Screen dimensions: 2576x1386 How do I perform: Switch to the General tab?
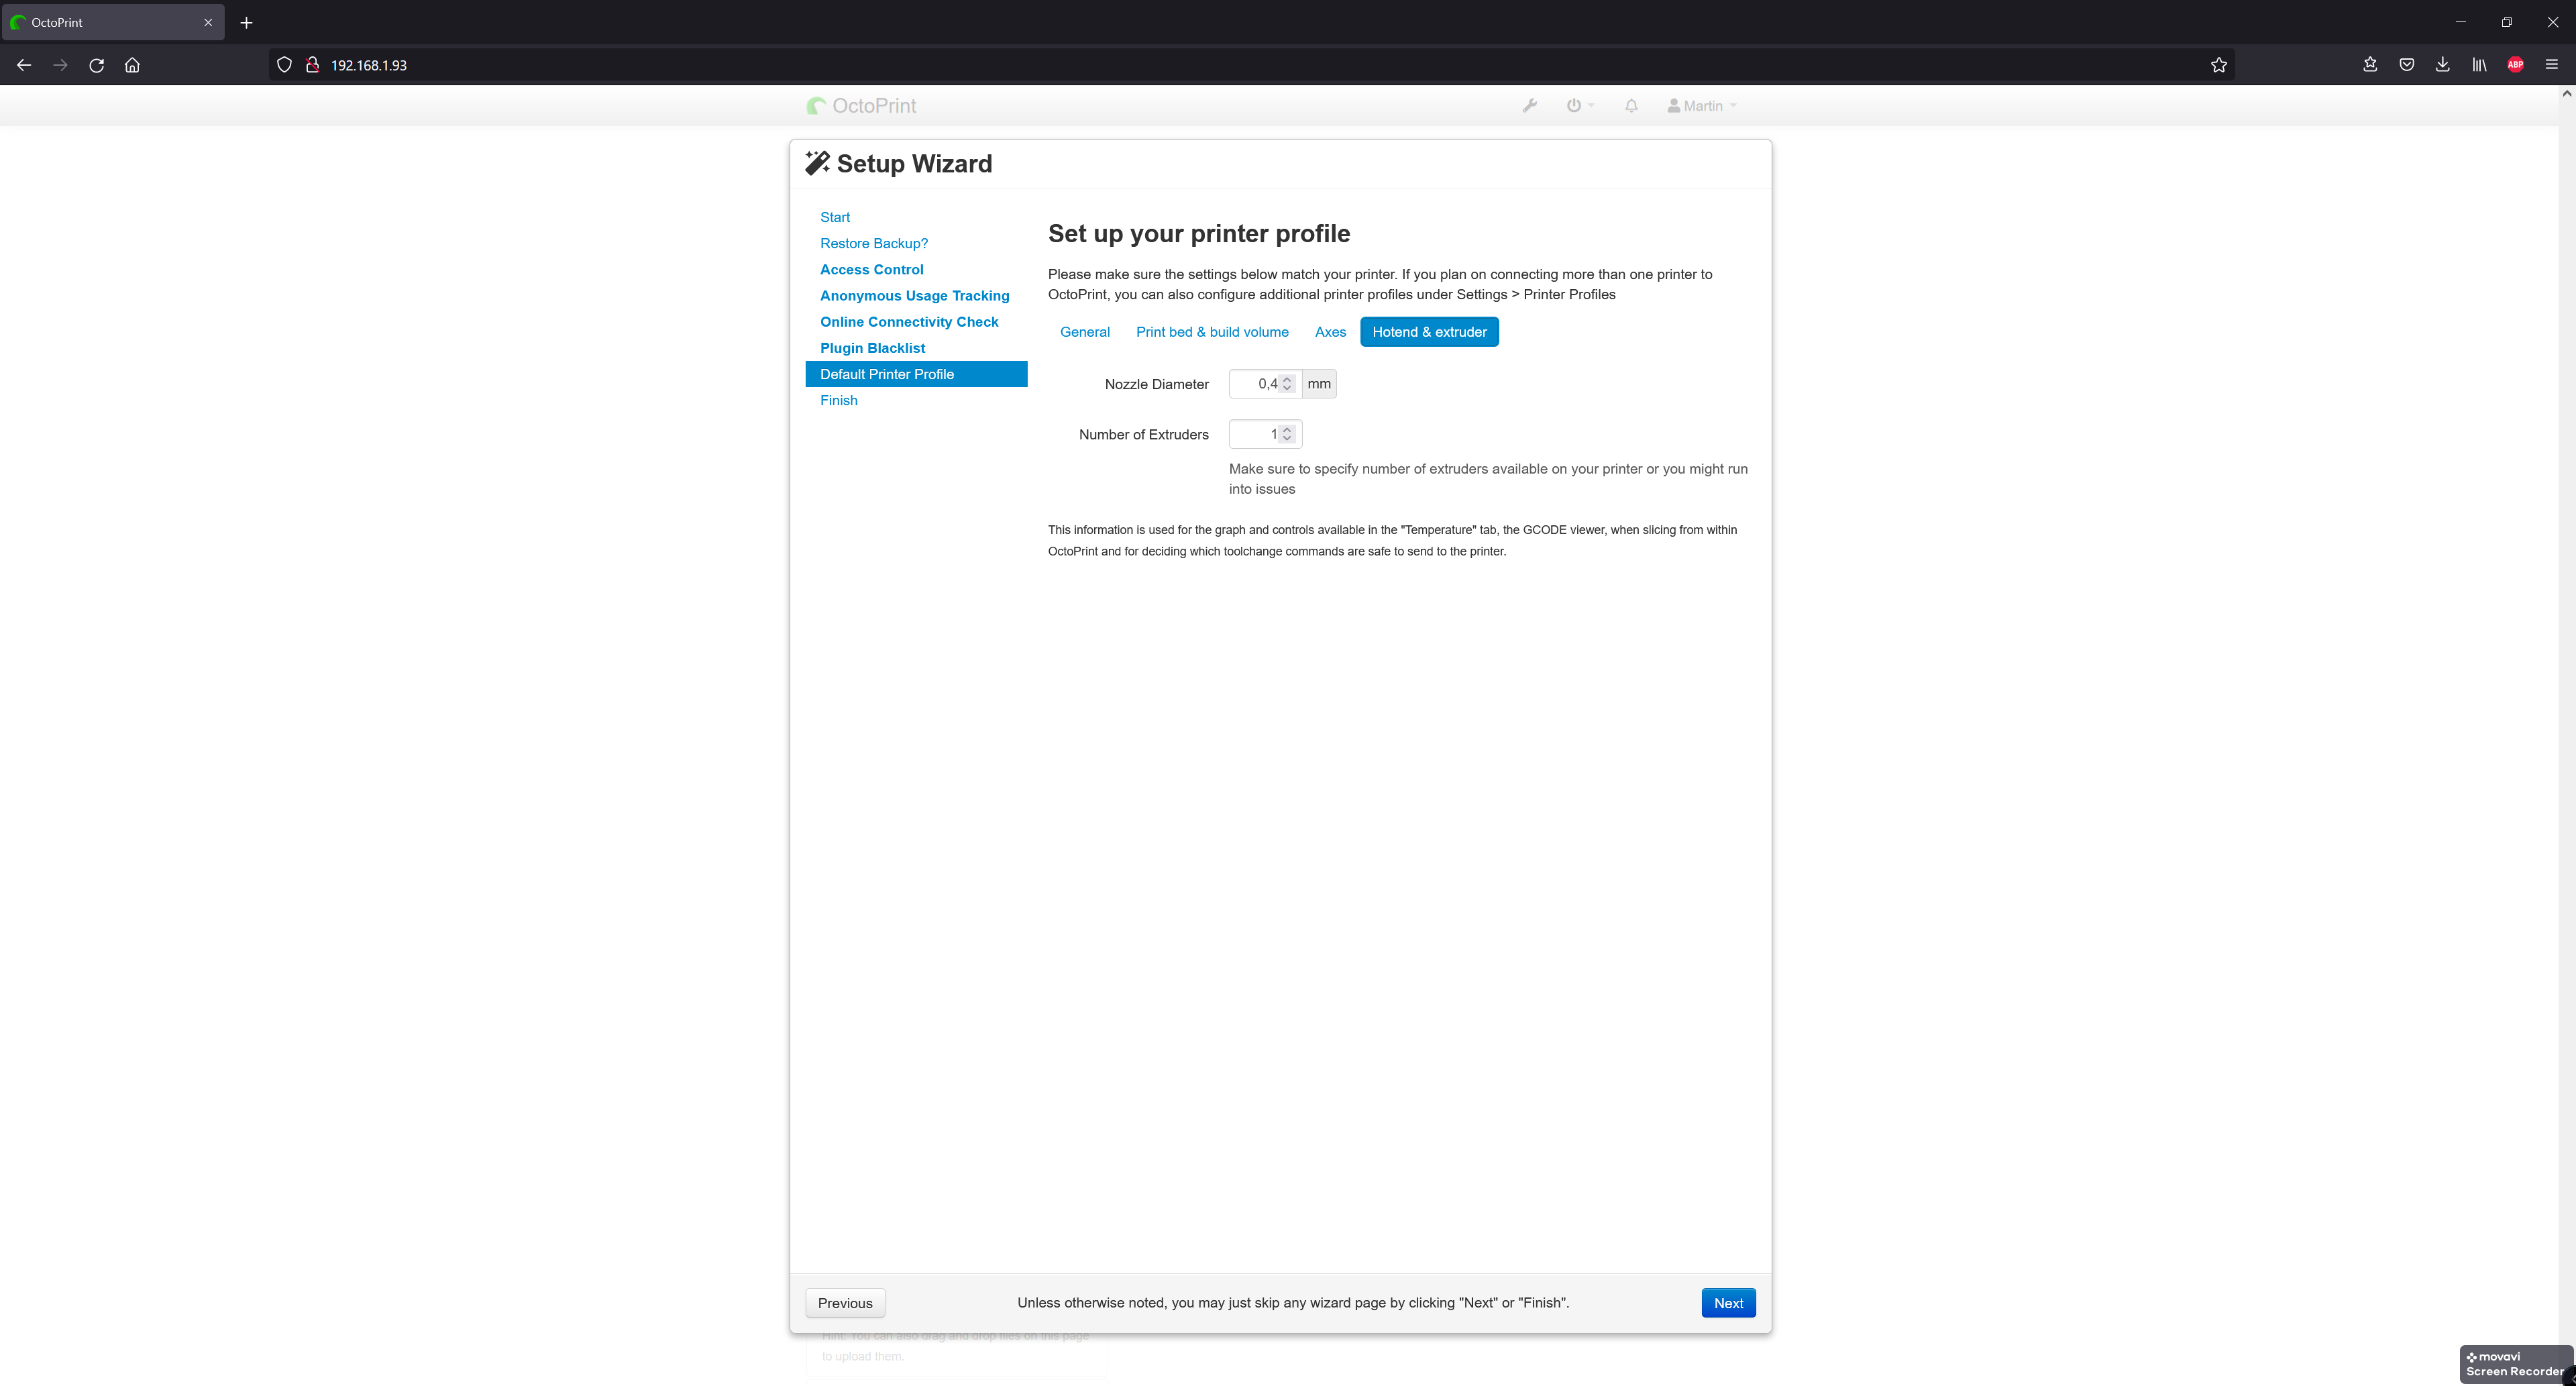coord(1084,332)
